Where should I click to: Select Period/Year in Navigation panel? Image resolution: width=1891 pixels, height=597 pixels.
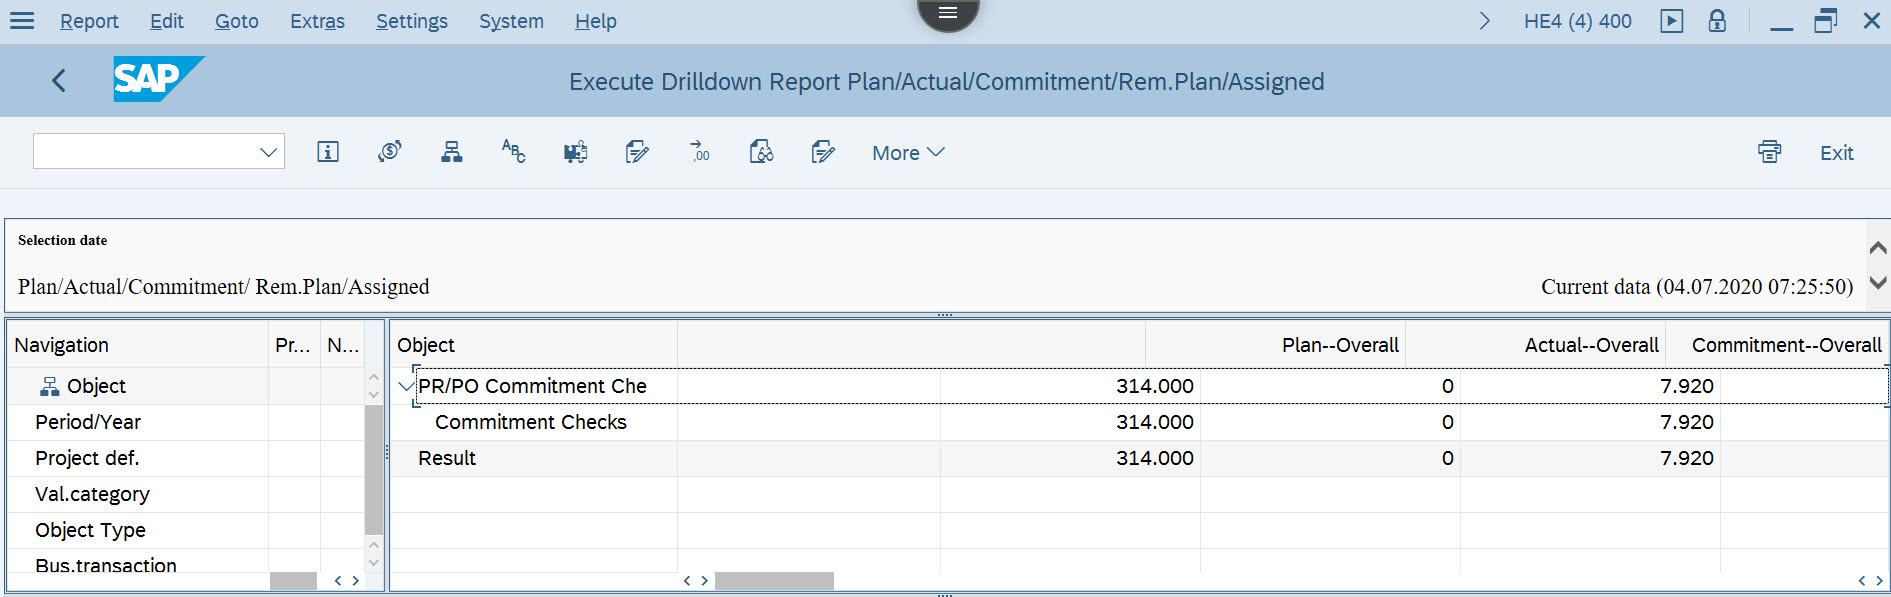click(x=88, y=422)
